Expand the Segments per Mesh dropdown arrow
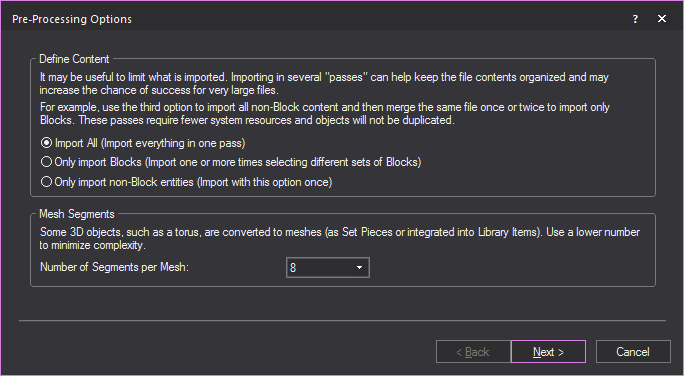The width and height of the screenshot is (684, 376). tap(359, 267)
